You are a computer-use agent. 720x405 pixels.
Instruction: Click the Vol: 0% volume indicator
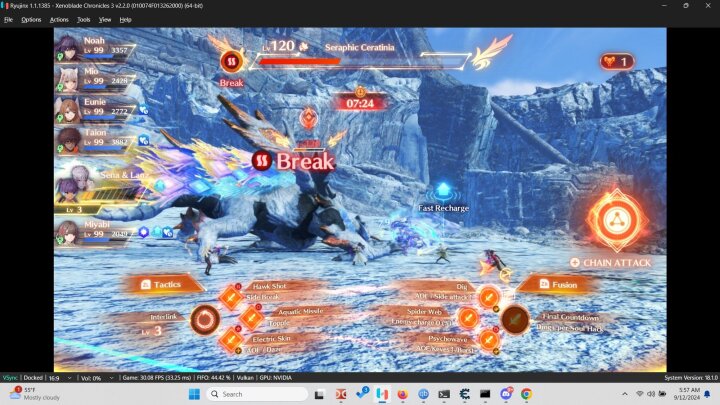92,377
